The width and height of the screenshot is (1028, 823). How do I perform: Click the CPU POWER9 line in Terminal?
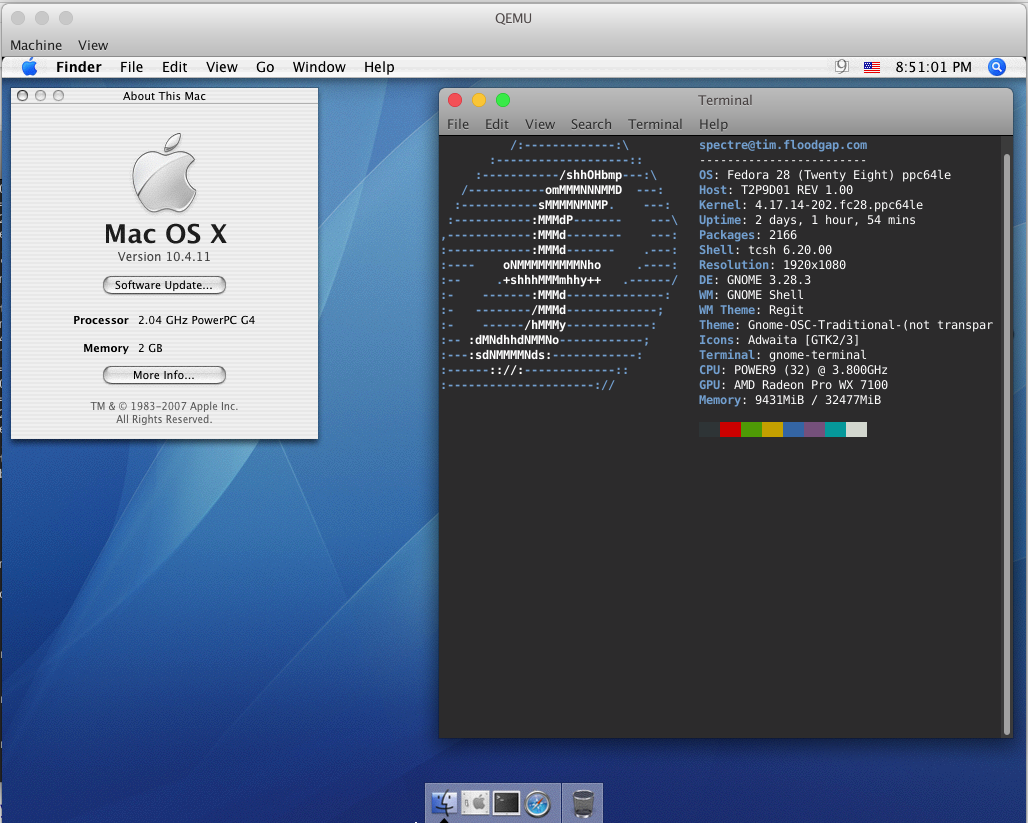point(793,370)
